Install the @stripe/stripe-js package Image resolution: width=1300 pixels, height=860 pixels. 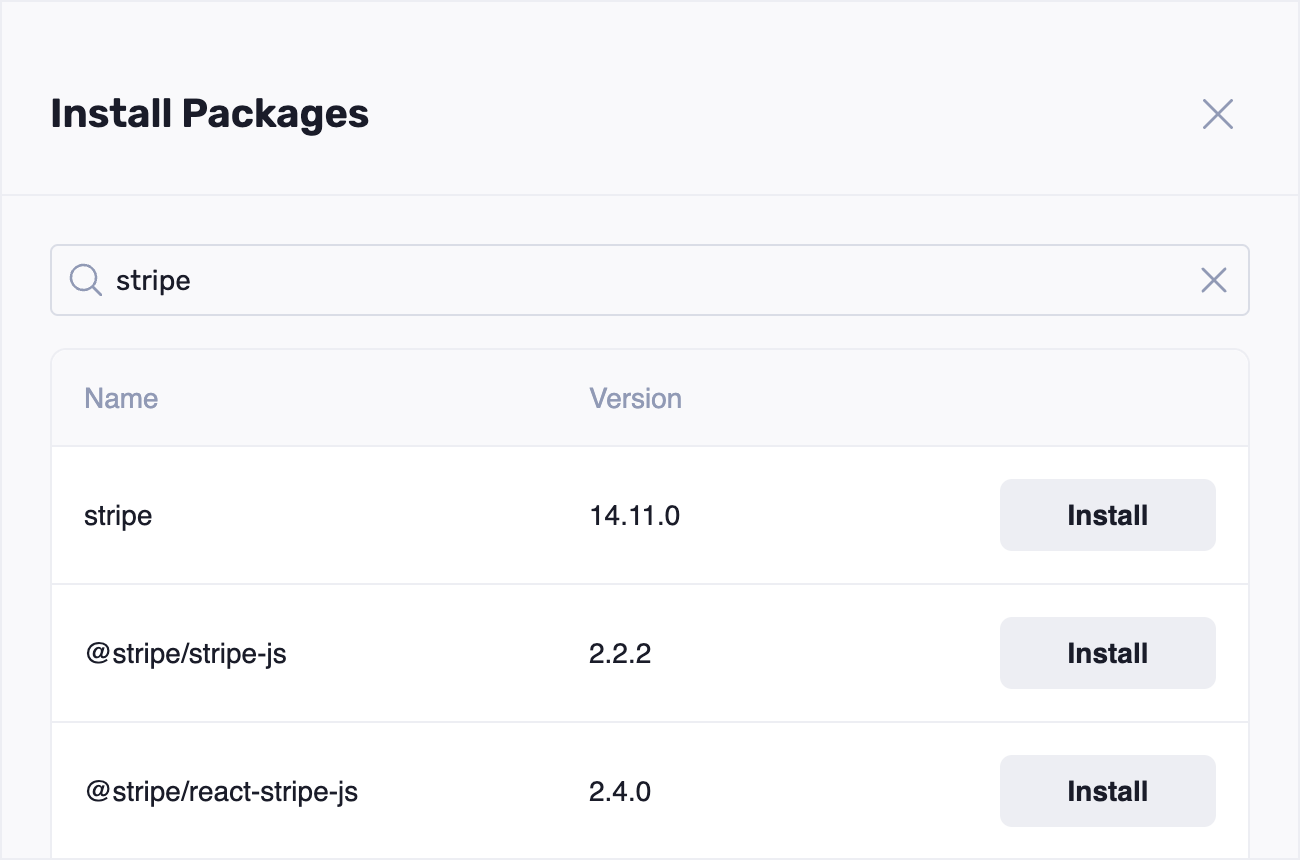tap(1107, 653)
